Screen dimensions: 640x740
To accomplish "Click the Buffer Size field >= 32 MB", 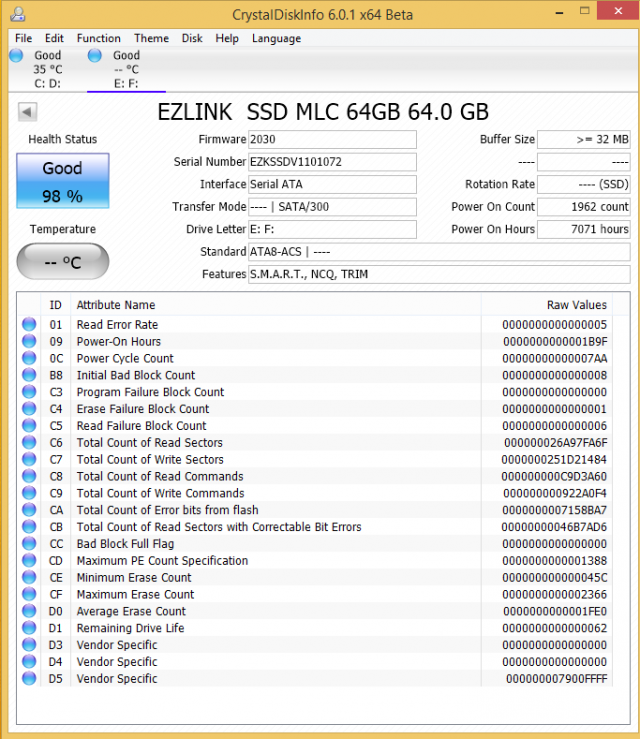I will point(584,140).
